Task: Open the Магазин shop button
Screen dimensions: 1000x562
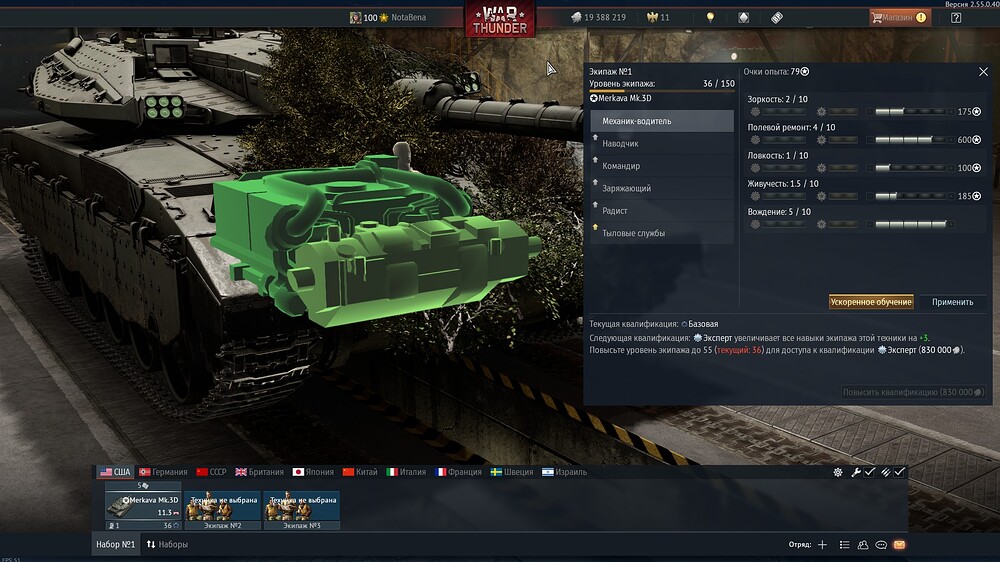Action: tap(900, 17)
